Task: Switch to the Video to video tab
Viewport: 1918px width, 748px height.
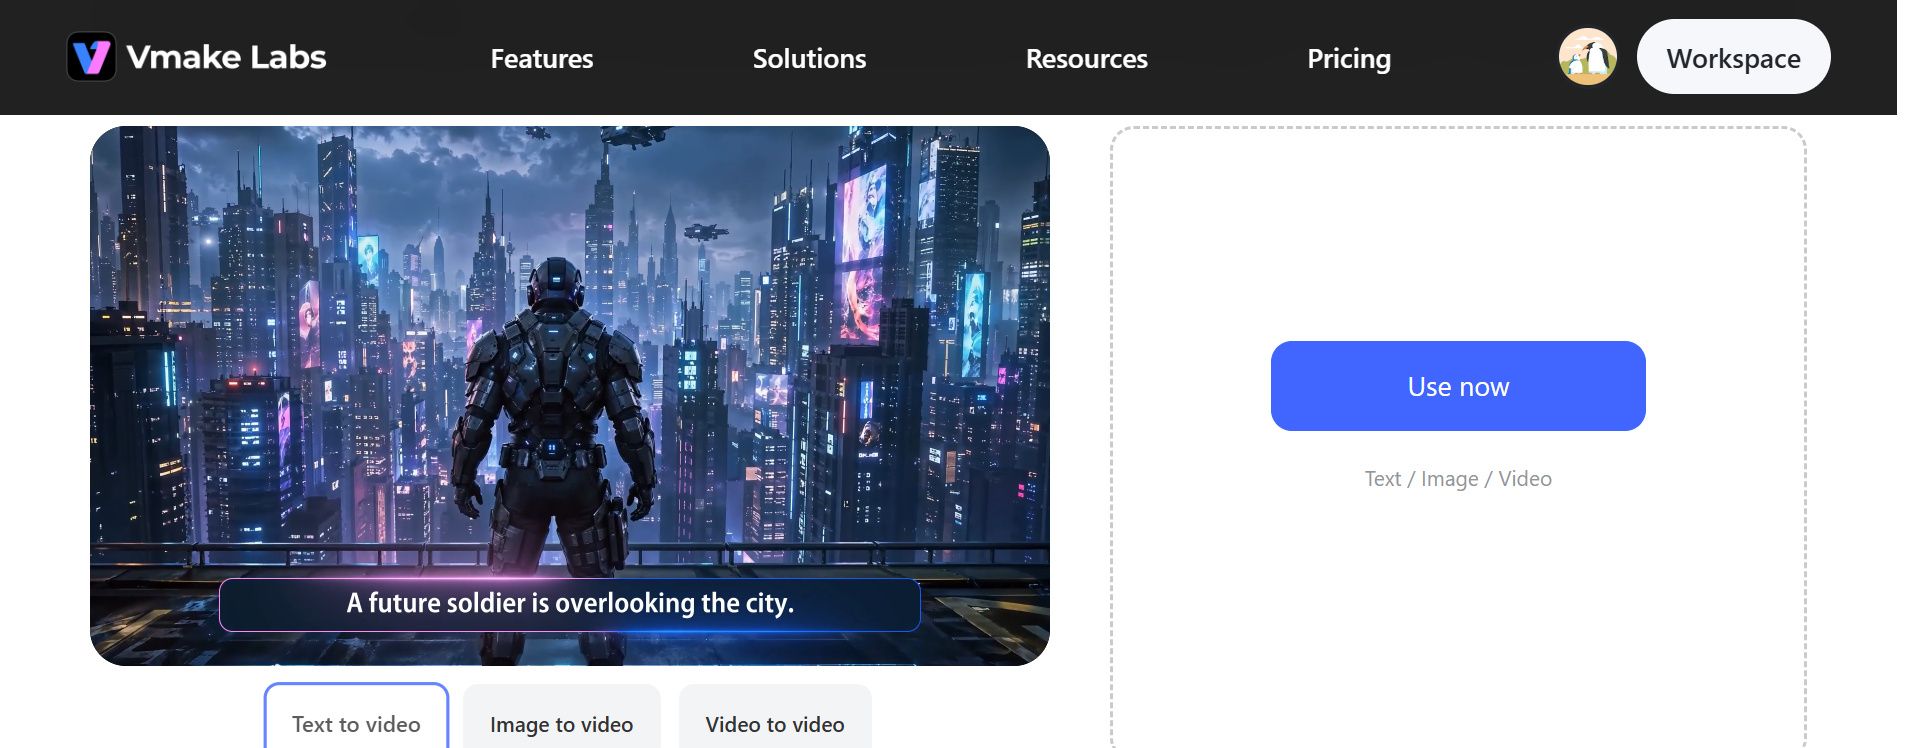Action: click(775, 718)
